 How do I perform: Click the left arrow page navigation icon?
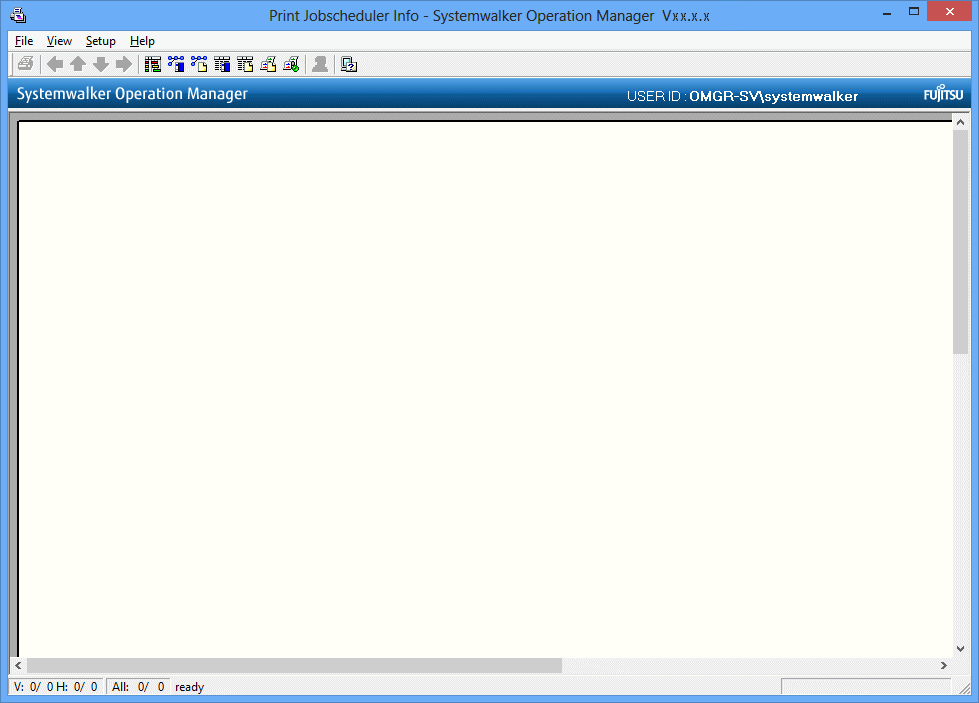(x=55, y=64)
